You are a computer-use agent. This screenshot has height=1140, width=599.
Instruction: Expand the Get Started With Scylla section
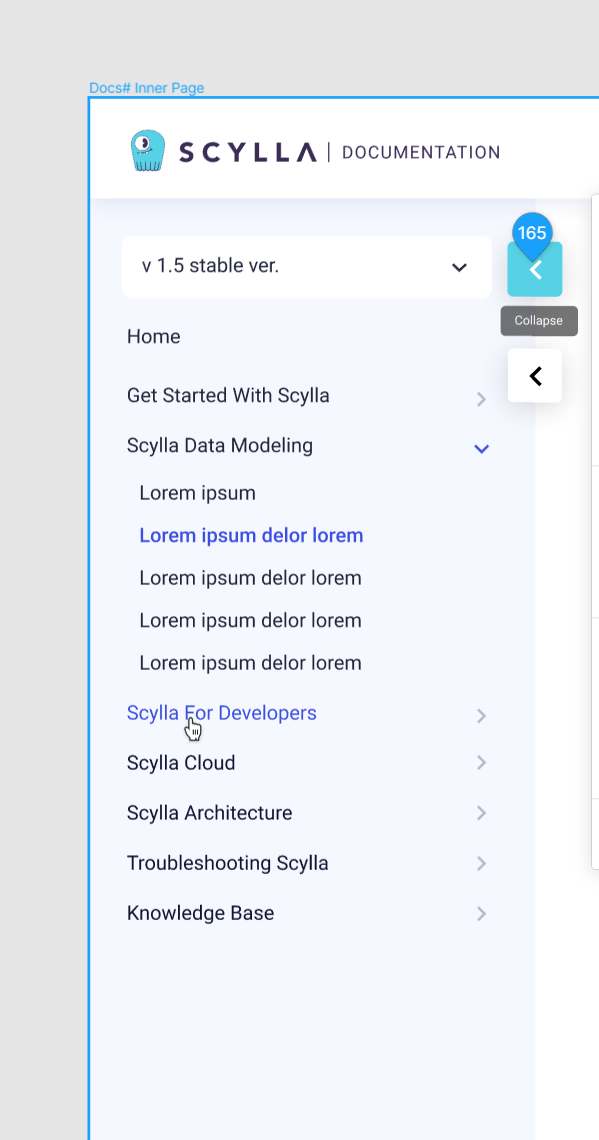pos(481,398)
